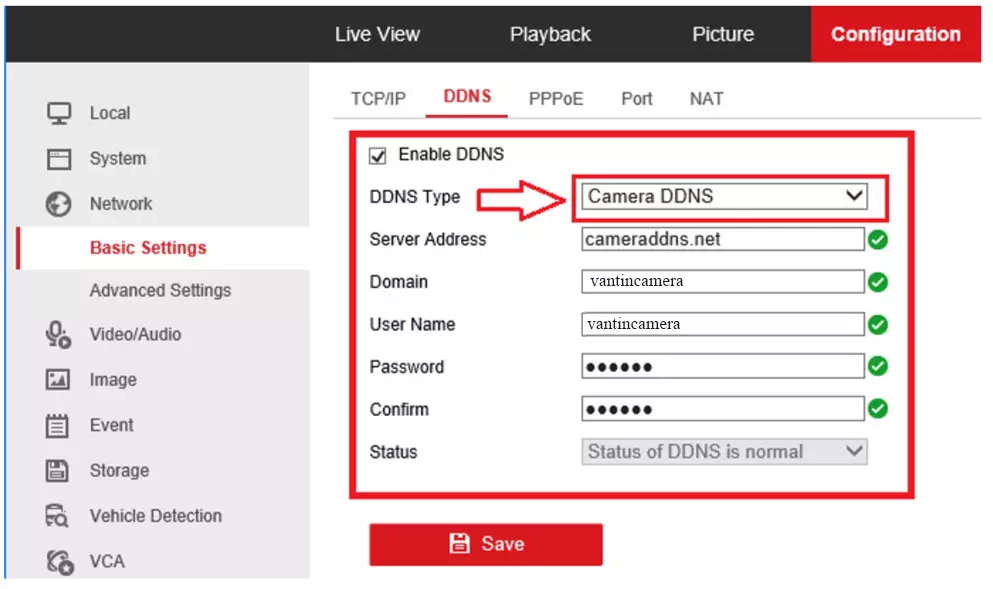Open Video/Audio settings label

(136, 334)
